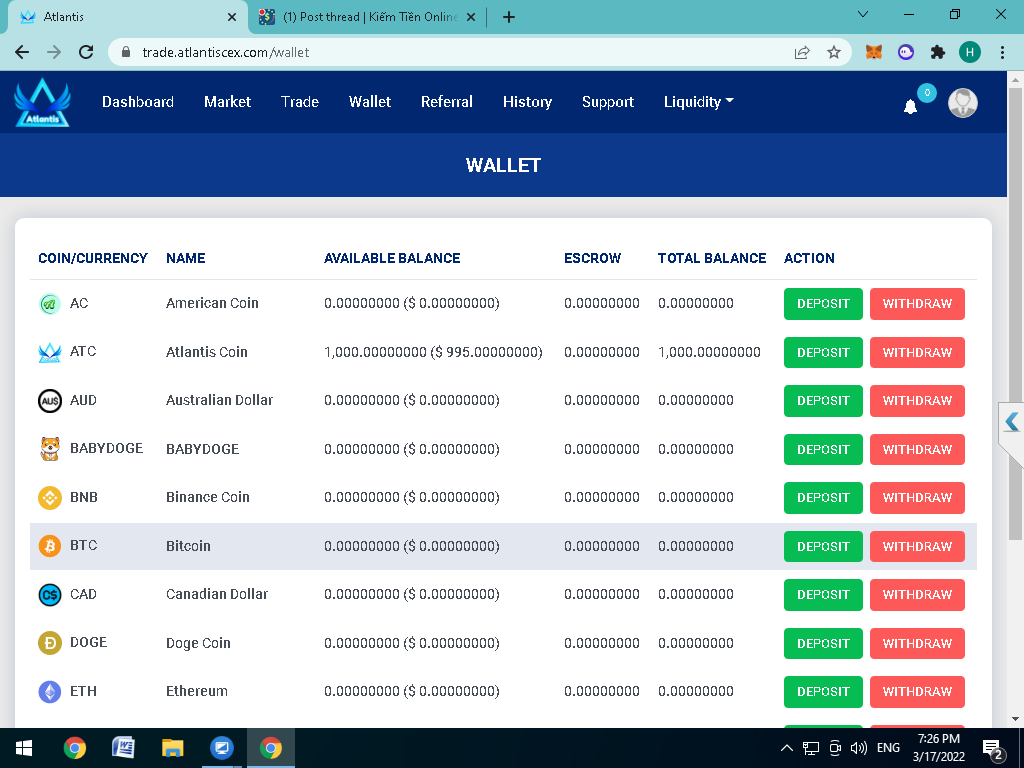This screenshot has height=768, width=1024.
Task: Open the user profile avatar
Action: point(963,103)
